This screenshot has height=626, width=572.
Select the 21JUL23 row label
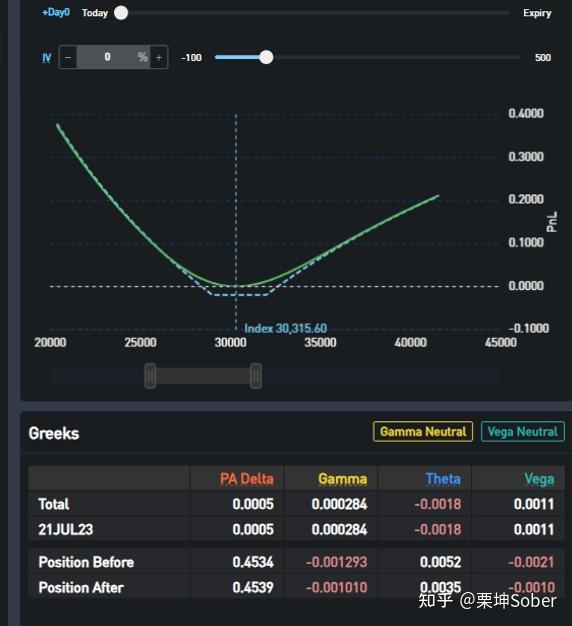(x=66, y=529)
